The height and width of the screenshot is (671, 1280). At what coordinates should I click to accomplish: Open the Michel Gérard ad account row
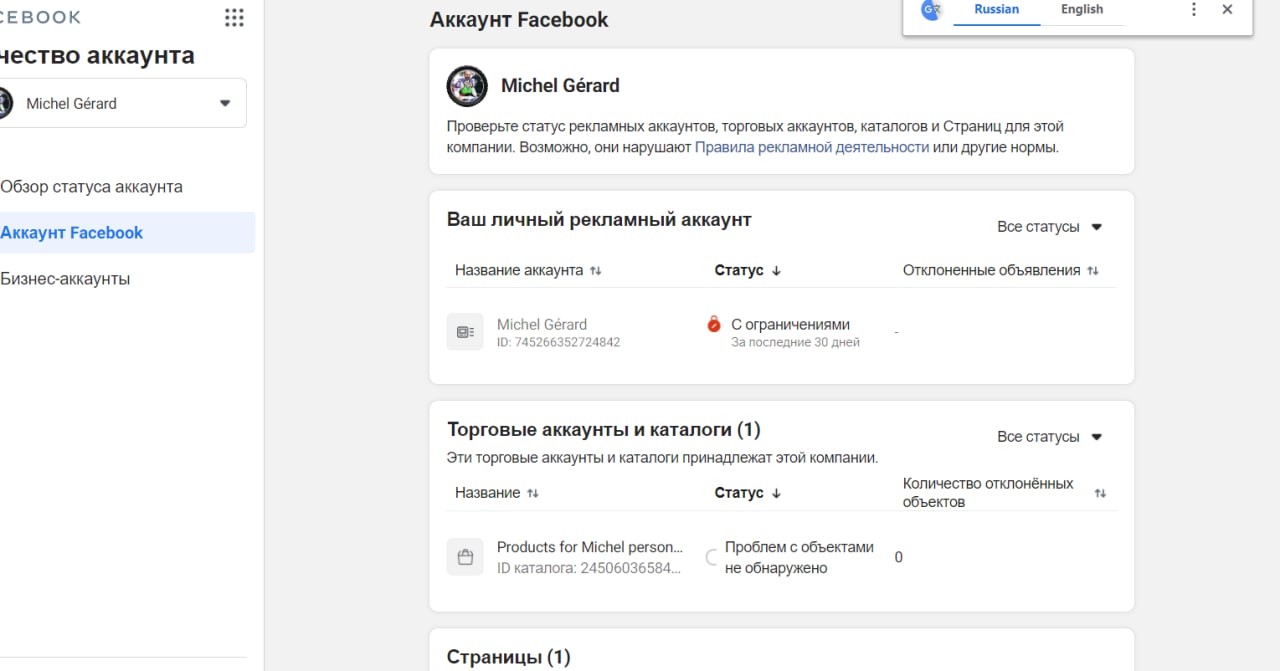542,324
